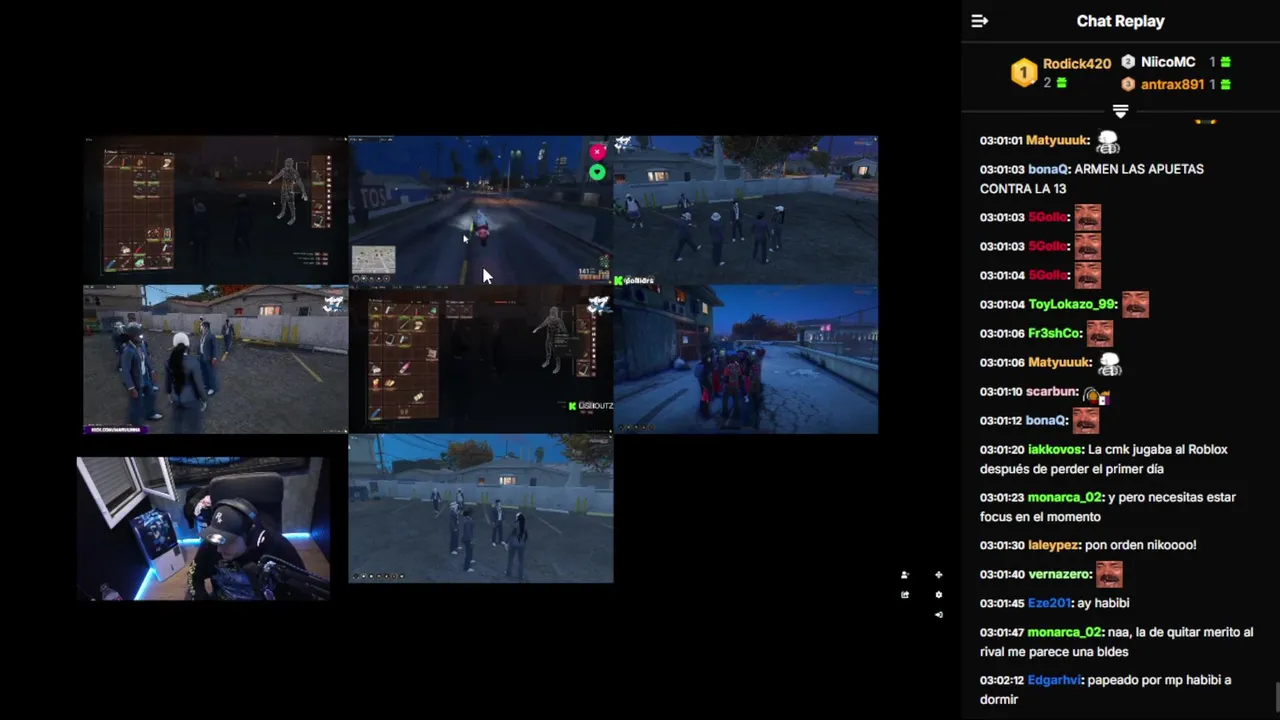Open user bonaQ on the APUETAS message
The width and height of the screenshot is (1280, 720).
tap(1049, 170)
